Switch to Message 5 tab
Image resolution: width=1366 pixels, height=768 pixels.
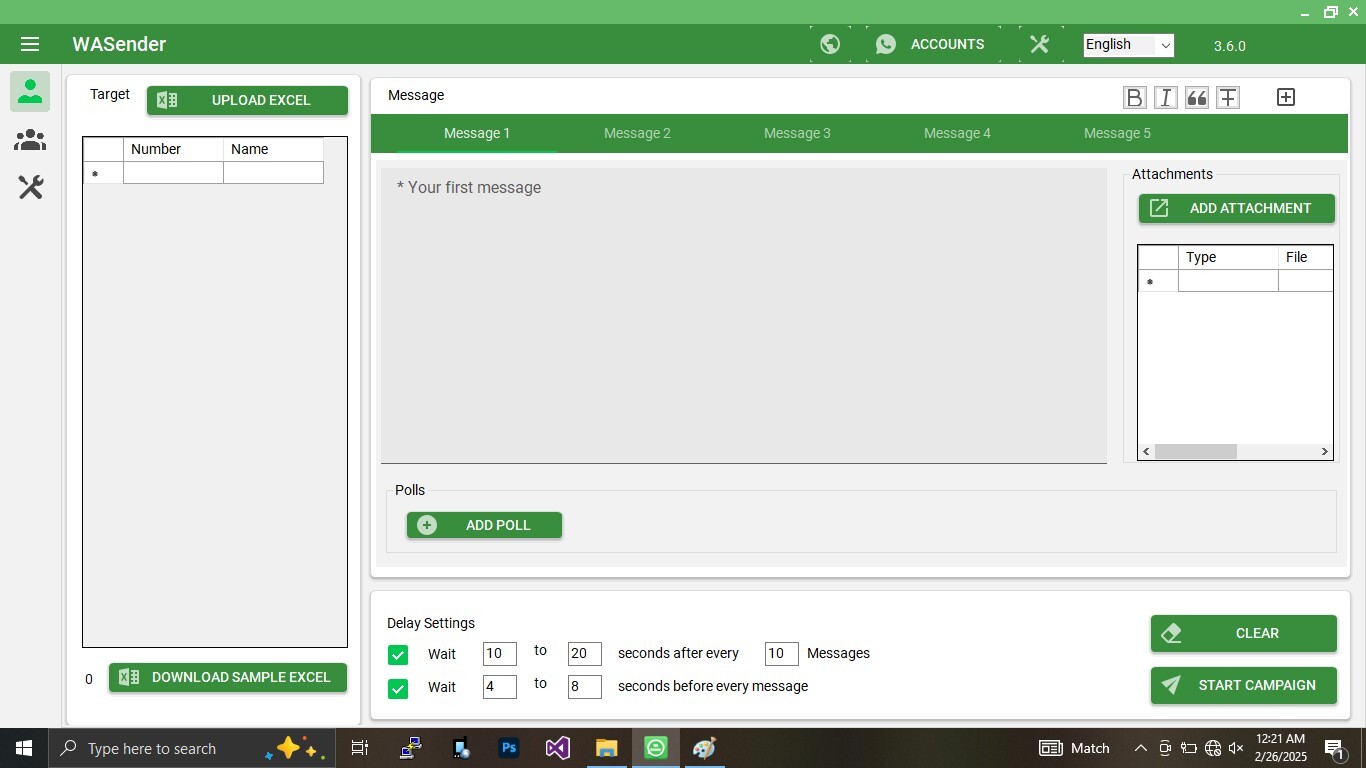point(1117,133)
